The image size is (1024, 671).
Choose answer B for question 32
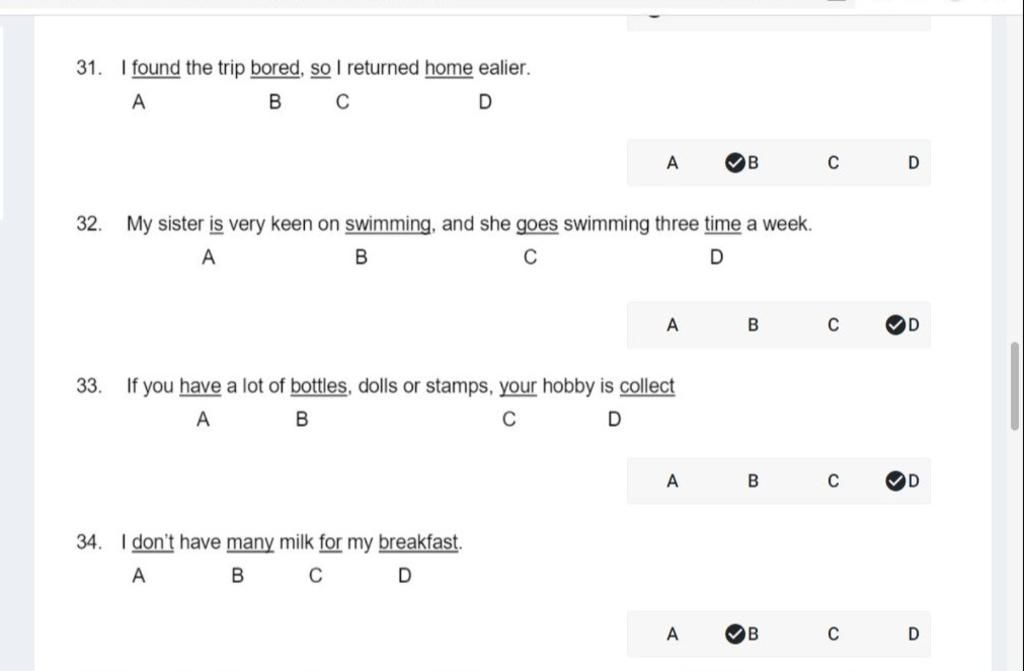752,325
